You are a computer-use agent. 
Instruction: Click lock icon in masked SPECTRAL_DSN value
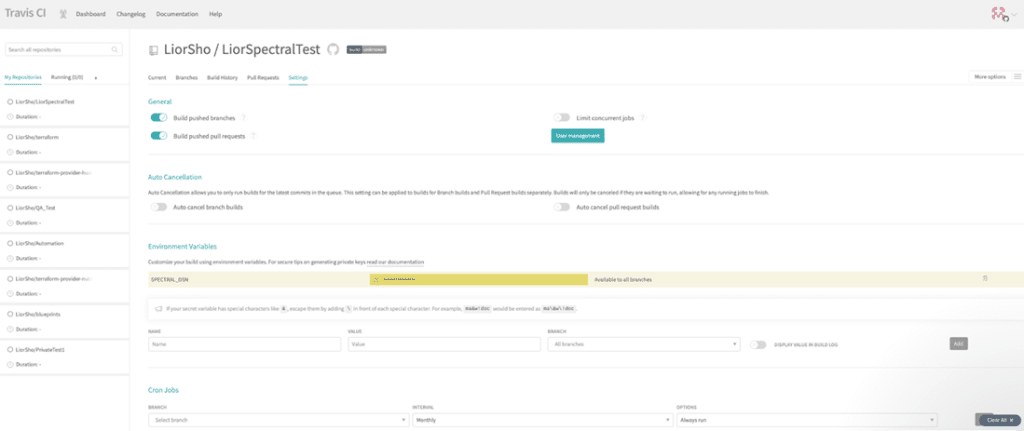pos(376,279)
